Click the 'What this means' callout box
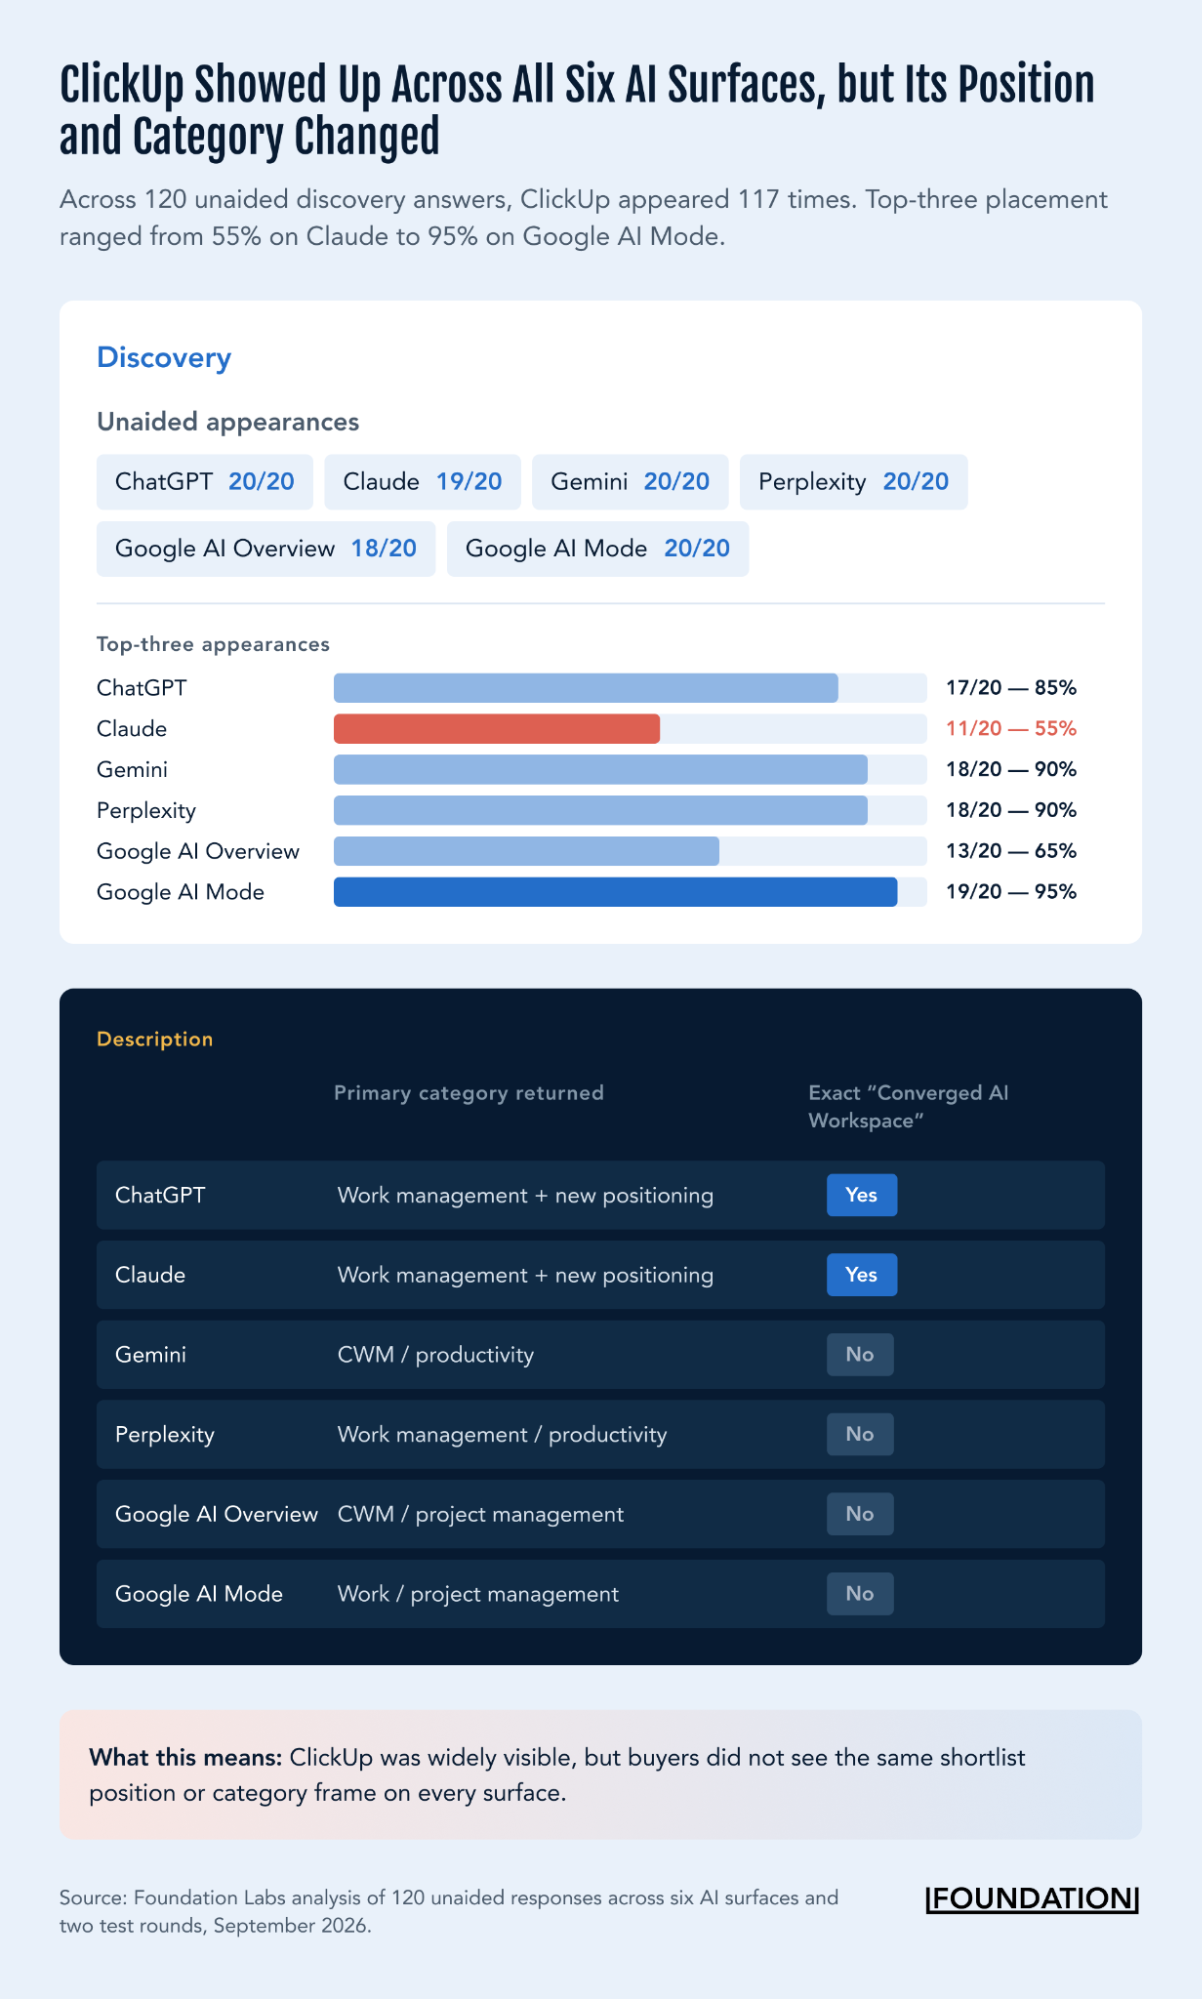This screenshot has height=1999, width=1202. 601,1775
